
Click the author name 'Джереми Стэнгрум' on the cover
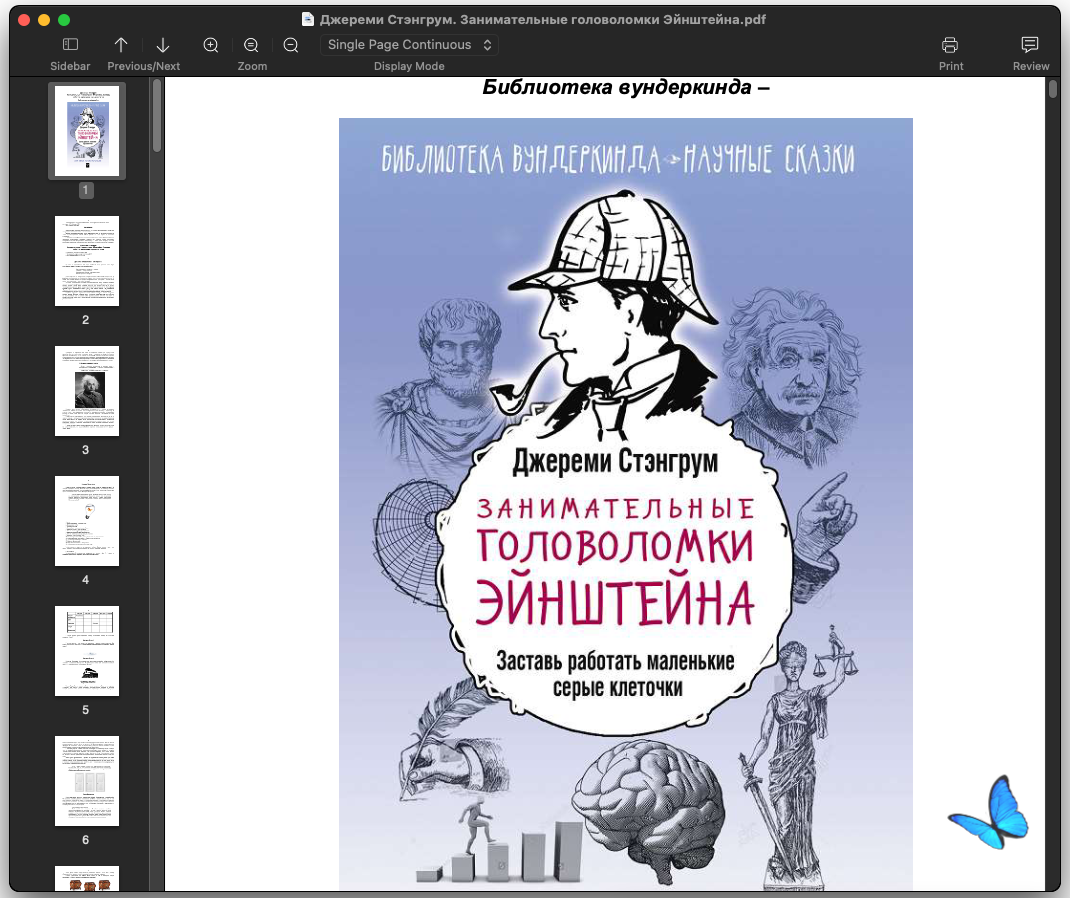coord(615,462)
